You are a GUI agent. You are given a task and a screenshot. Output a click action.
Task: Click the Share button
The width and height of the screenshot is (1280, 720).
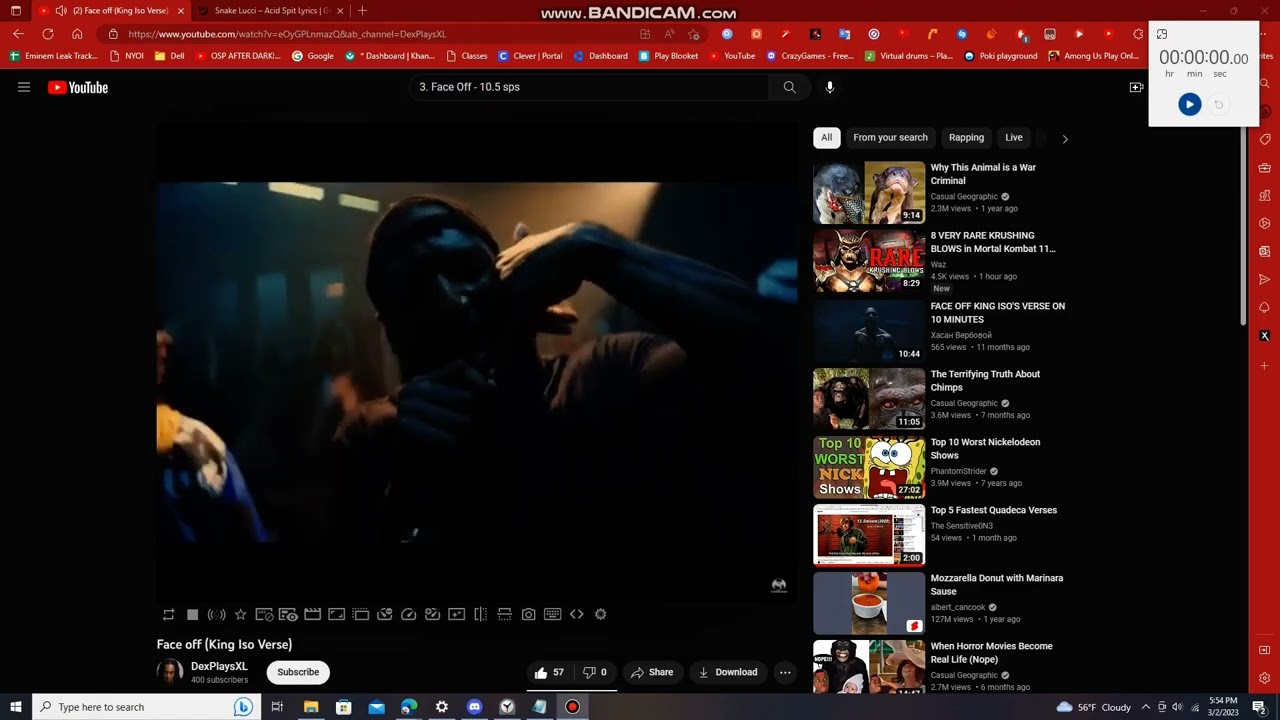click(x=652, y=672)
